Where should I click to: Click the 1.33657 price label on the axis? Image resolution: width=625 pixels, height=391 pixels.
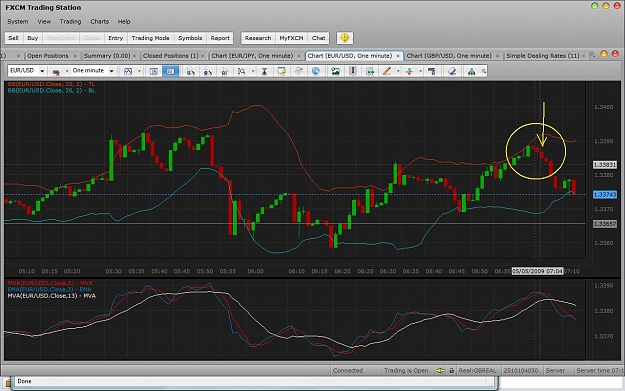click(605, 224)
